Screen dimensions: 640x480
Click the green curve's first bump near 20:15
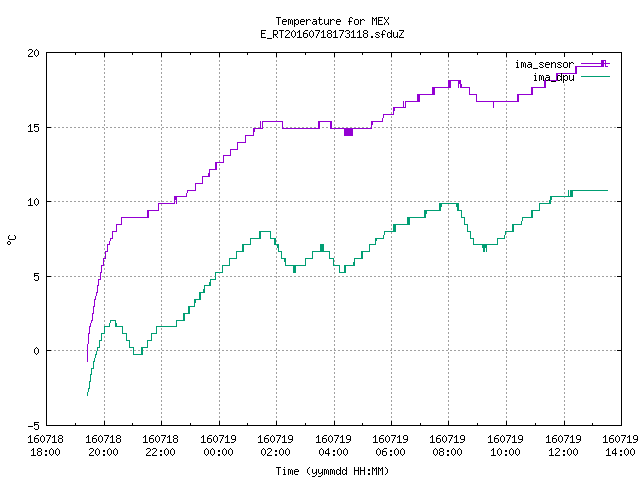click(113, 321)
